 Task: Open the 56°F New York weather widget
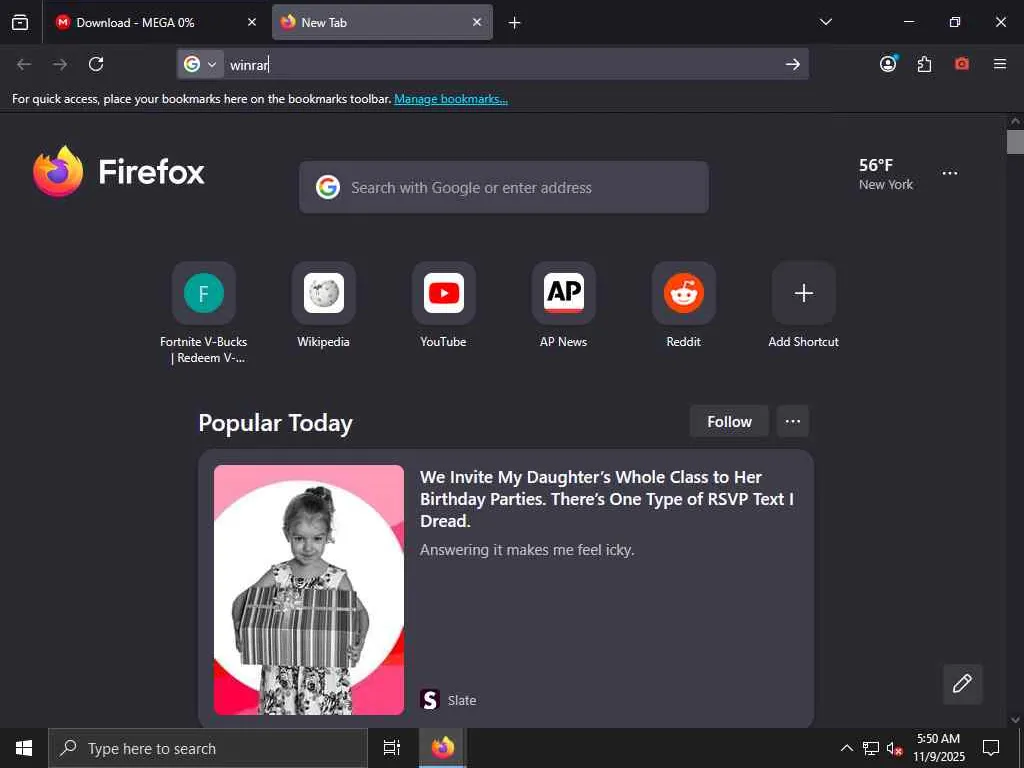click(x=886, y=174)
